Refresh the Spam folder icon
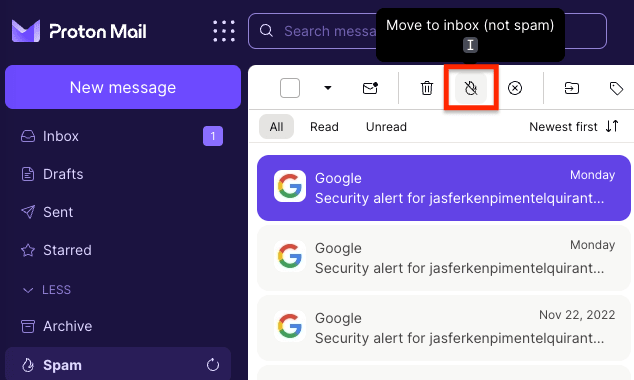The width and height of the screenshot is (634, 380). pyautogui.click(x=213, y=365)
